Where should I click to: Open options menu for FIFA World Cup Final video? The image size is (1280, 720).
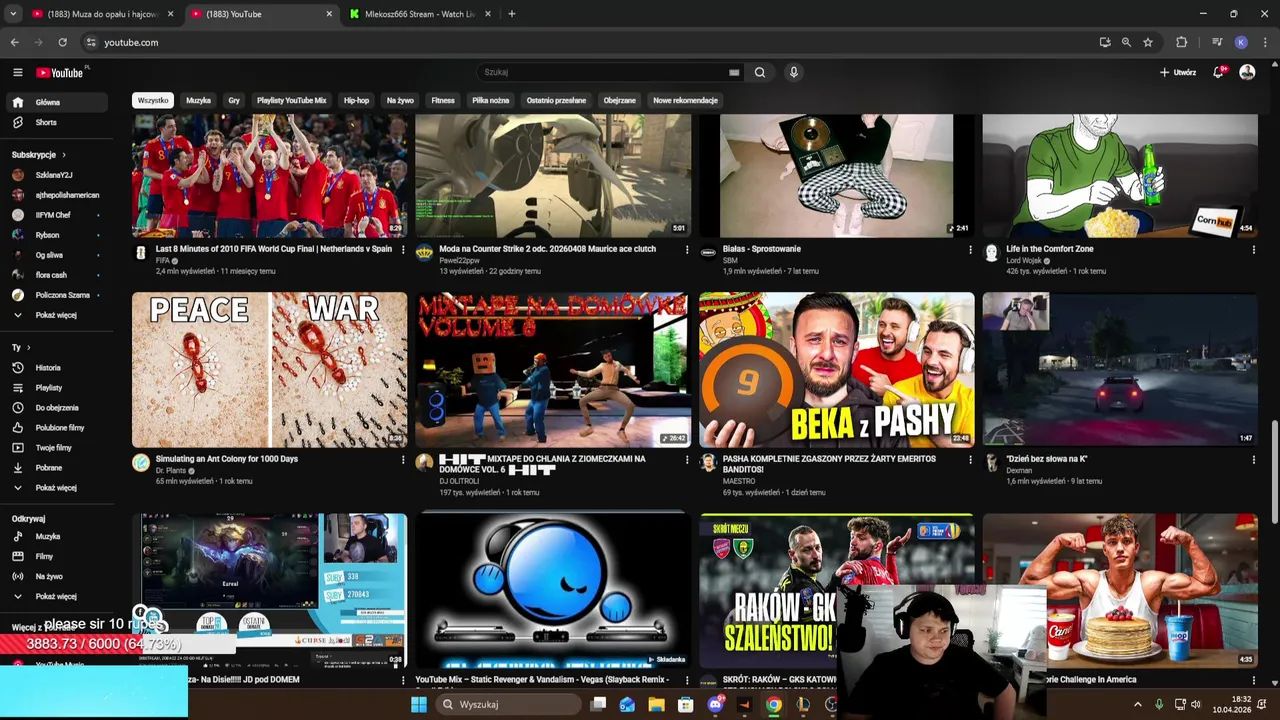pos(403,250)
